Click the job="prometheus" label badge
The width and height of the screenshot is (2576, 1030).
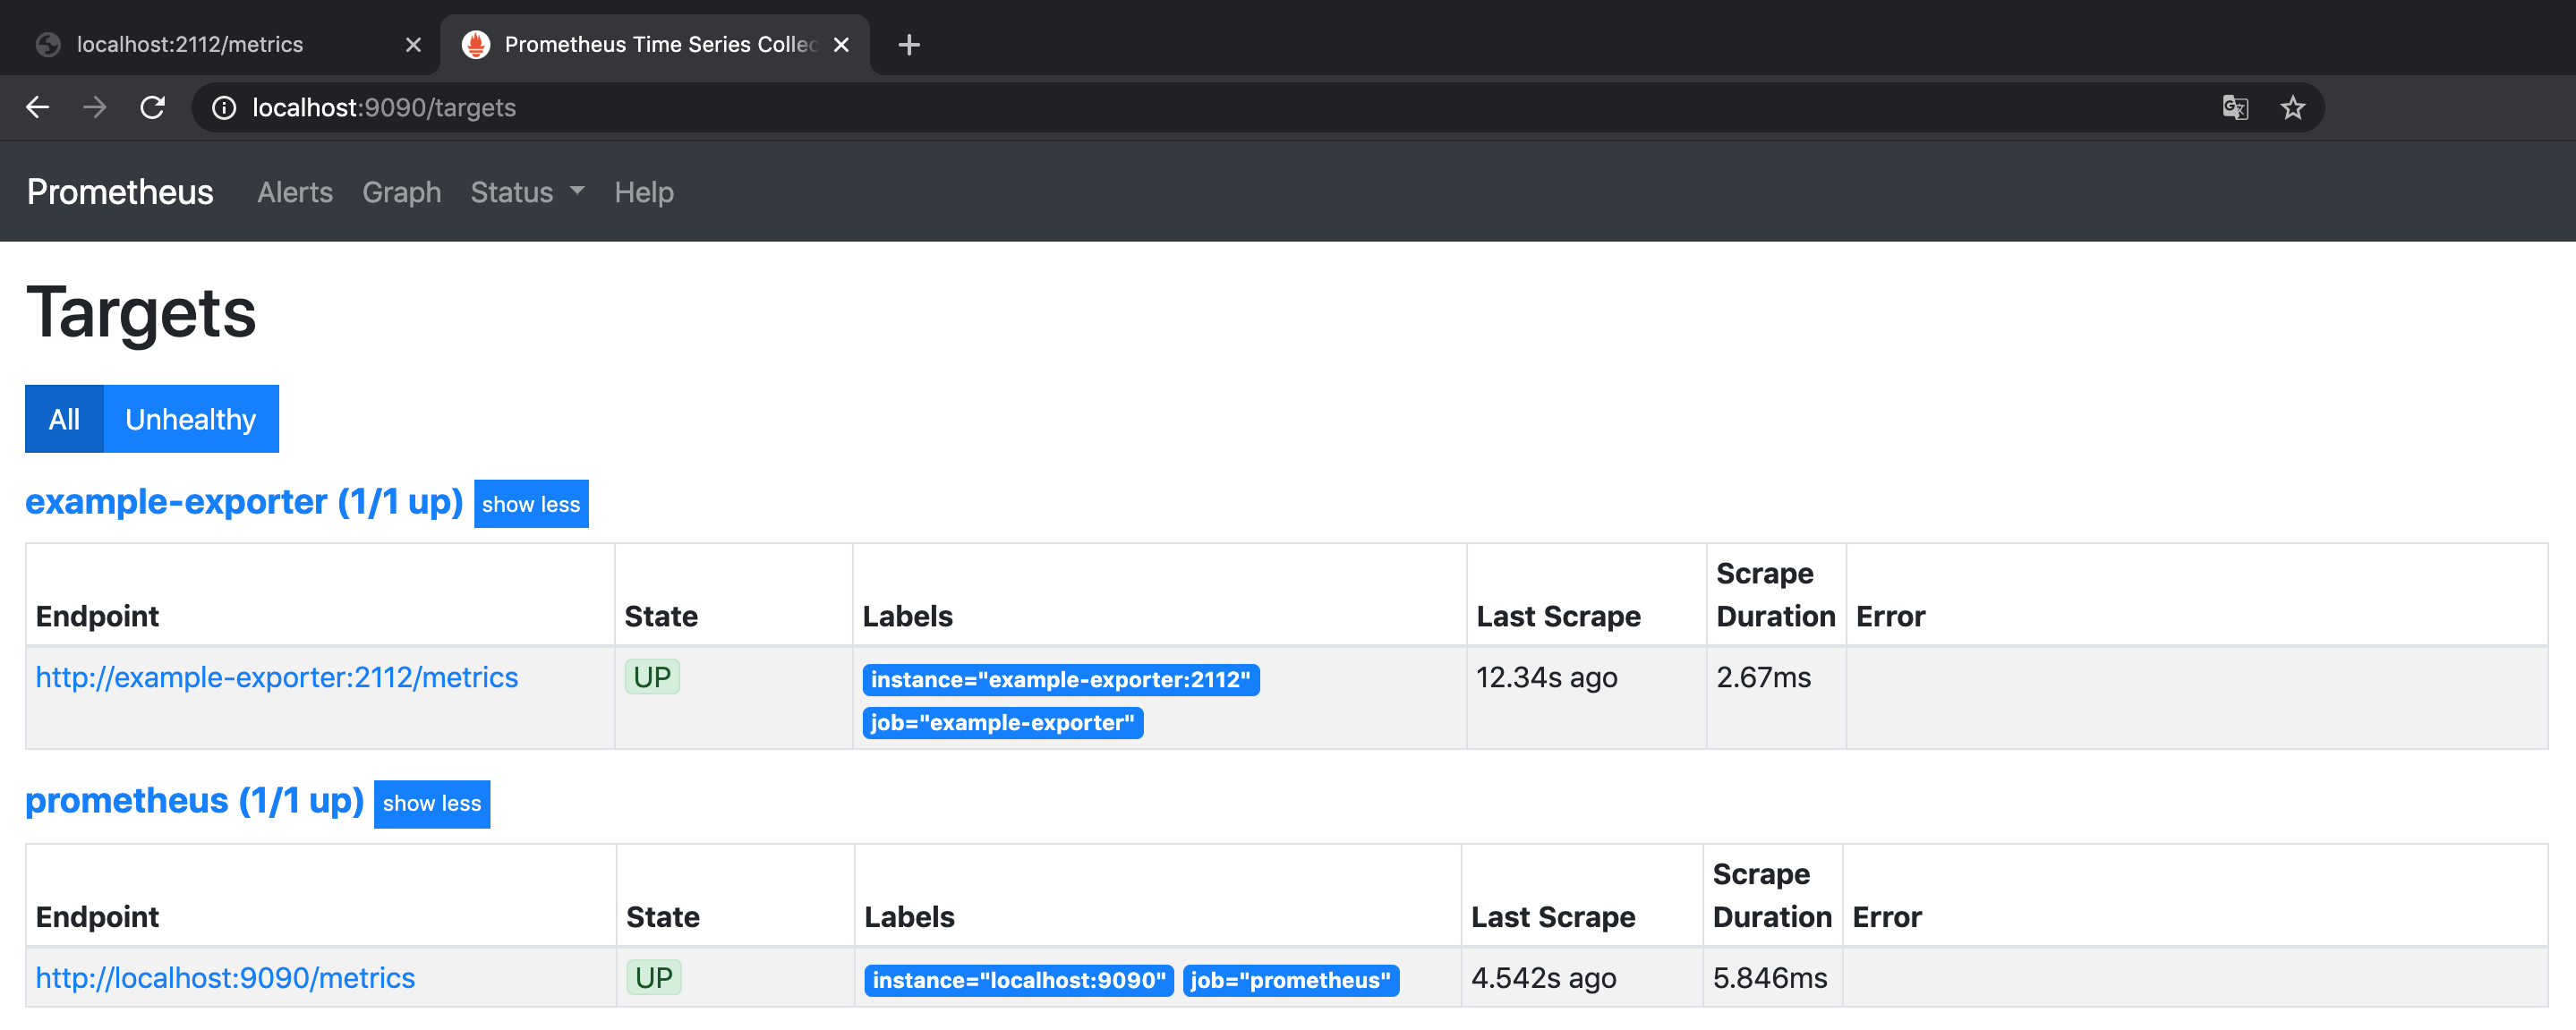1291,980
